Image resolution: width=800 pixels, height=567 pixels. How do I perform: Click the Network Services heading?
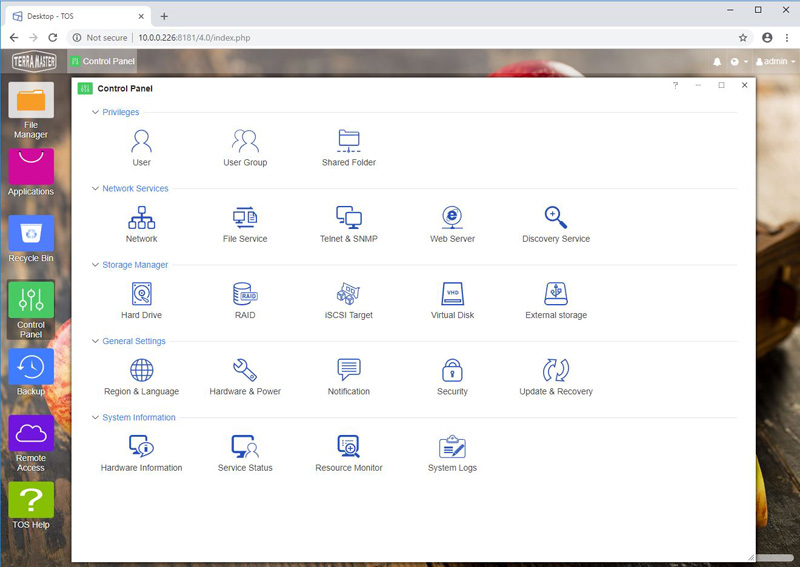135,188
